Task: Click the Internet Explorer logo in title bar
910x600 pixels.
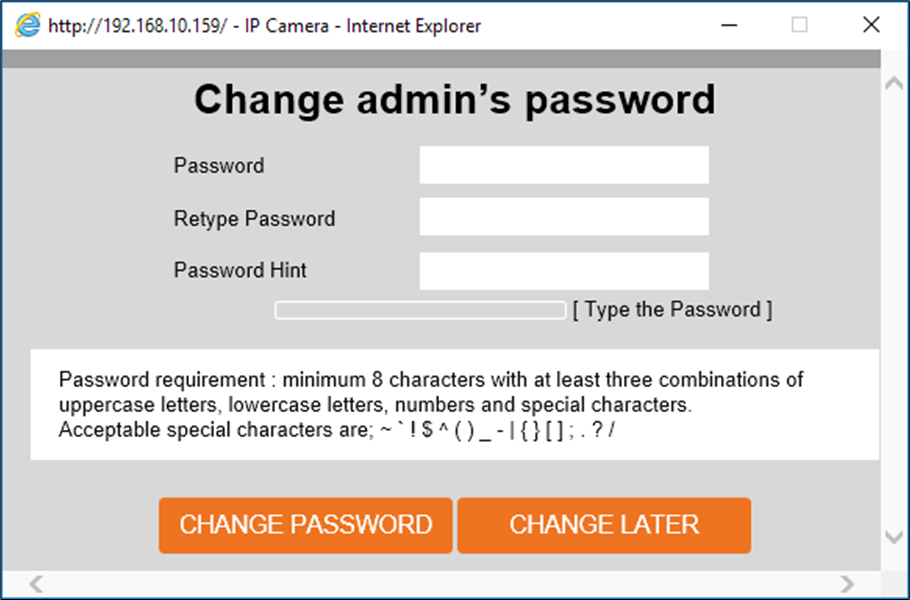Action: 28,26
